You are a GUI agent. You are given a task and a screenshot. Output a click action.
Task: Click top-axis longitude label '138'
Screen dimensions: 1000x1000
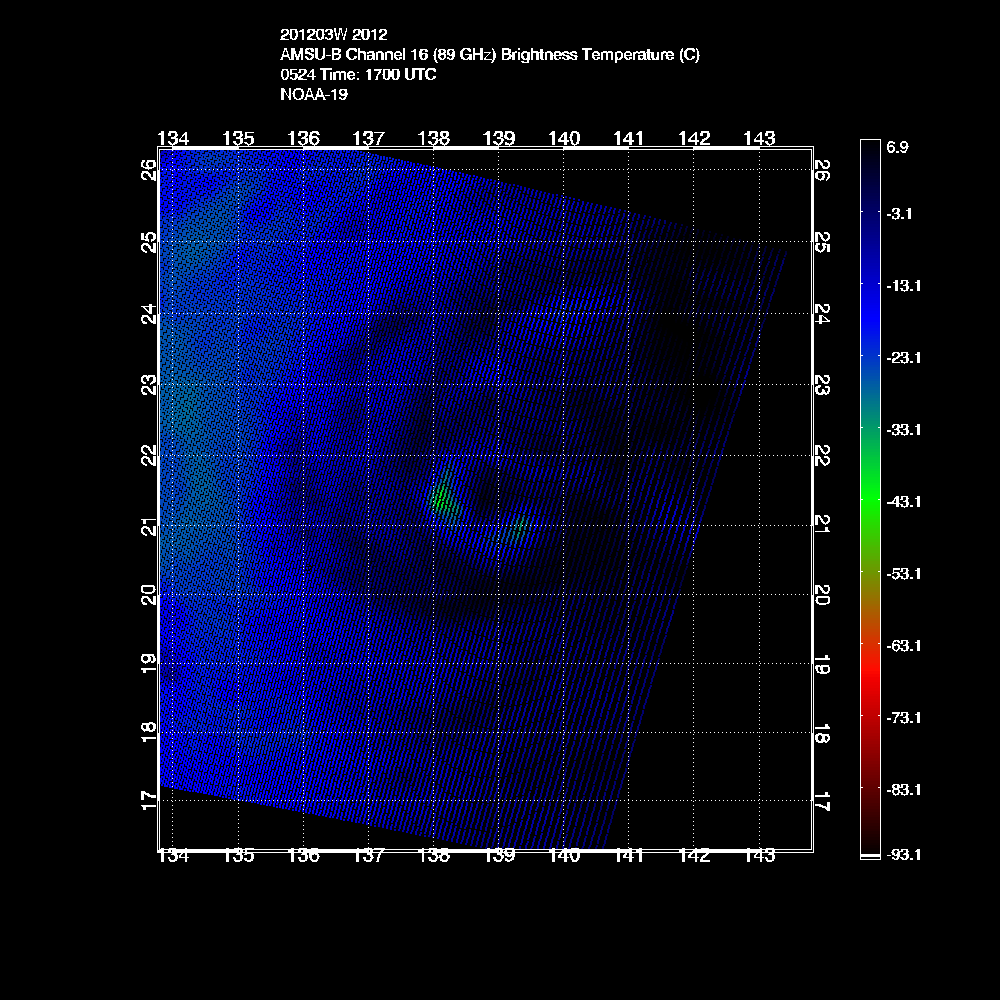(x=434, y=138)
